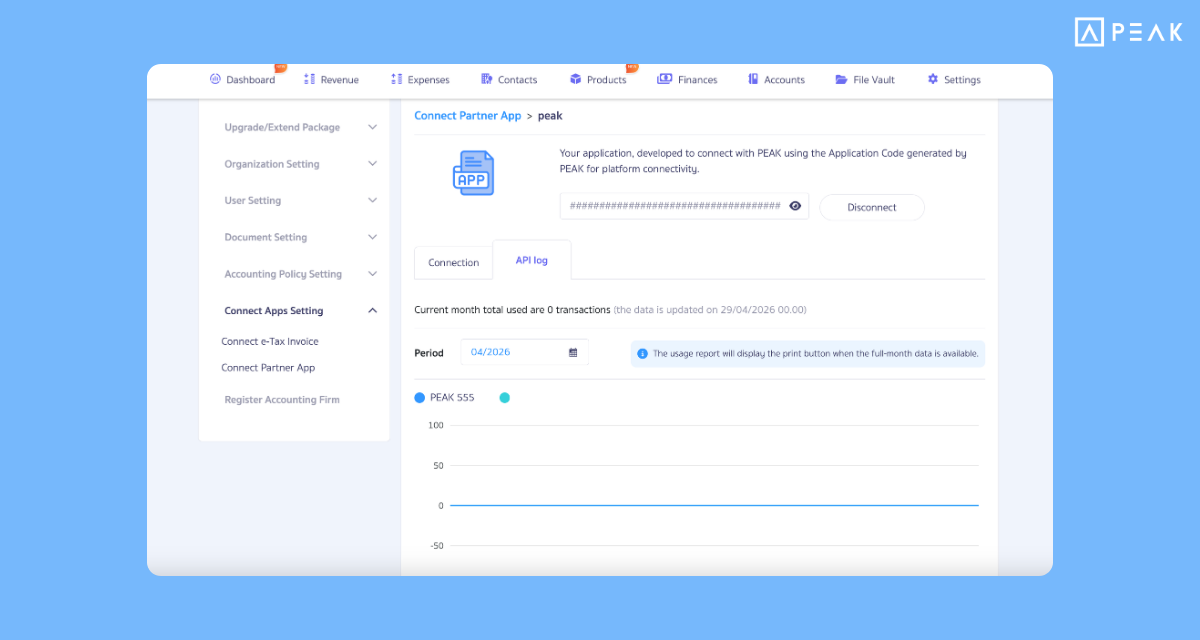Click the File Vault folder icon
This screenshot has height=640, width=1200.
[x=840, y=78]
